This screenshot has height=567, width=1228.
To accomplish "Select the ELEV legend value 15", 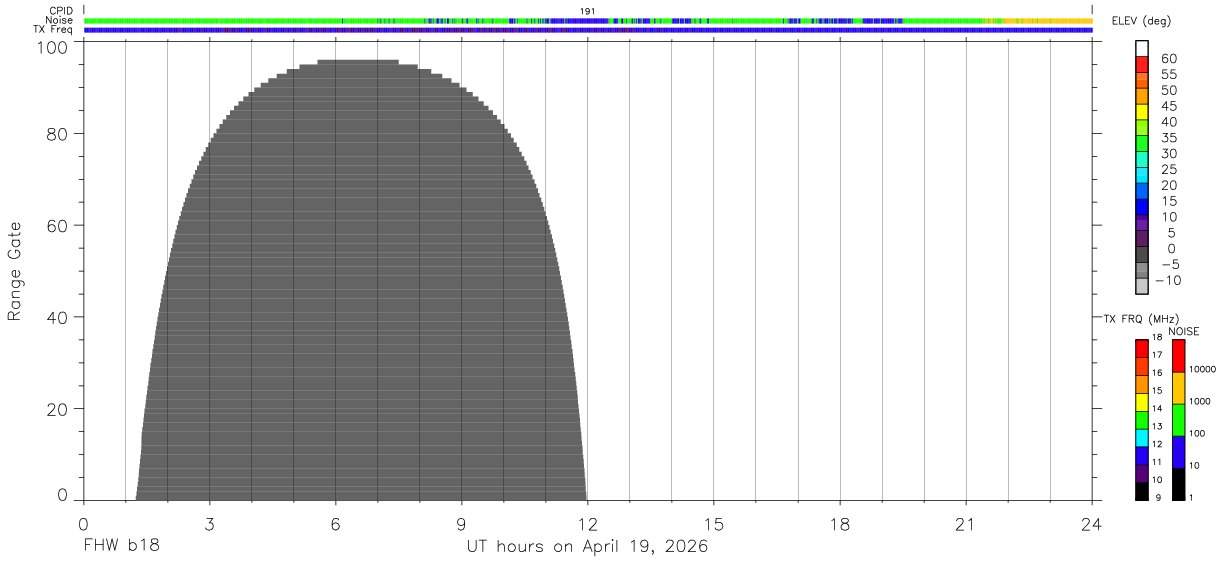I will pyautogui.click(x=1168, y=201).
